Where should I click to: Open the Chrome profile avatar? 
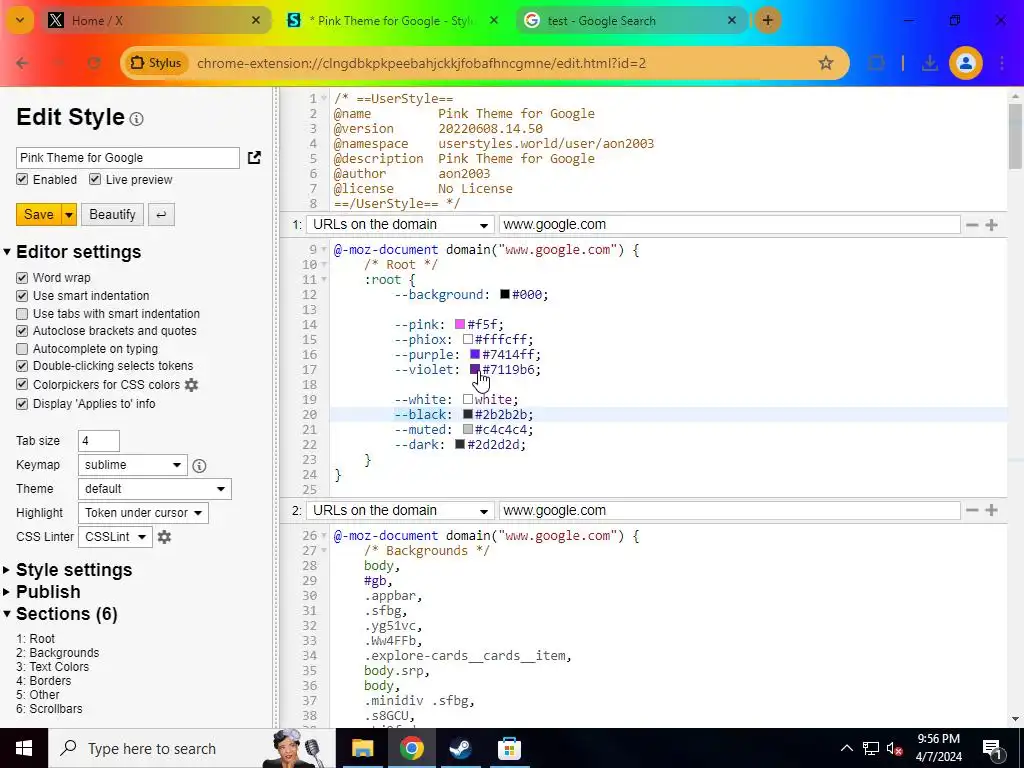966,63
